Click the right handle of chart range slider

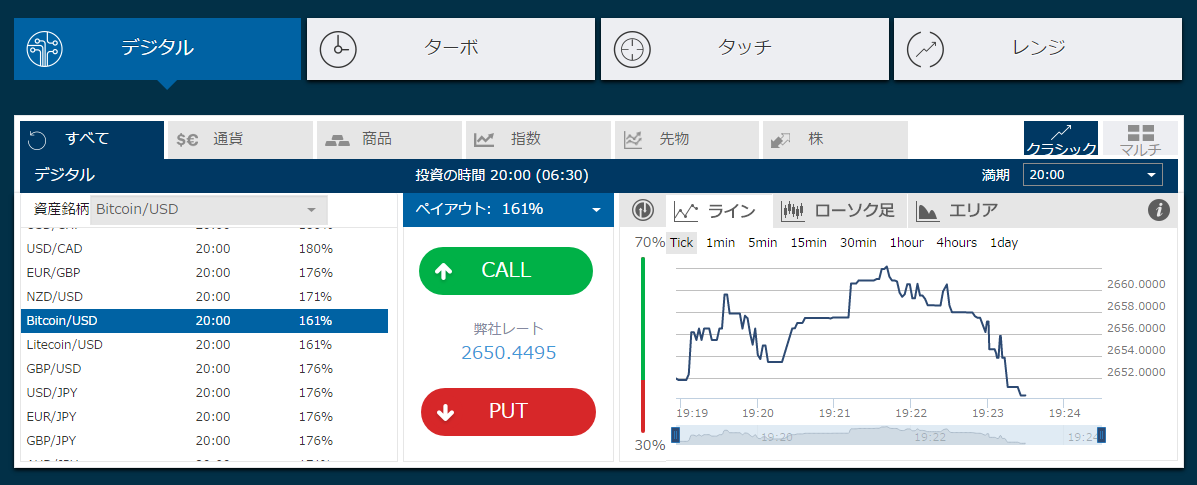click(x=1101, y=435)
